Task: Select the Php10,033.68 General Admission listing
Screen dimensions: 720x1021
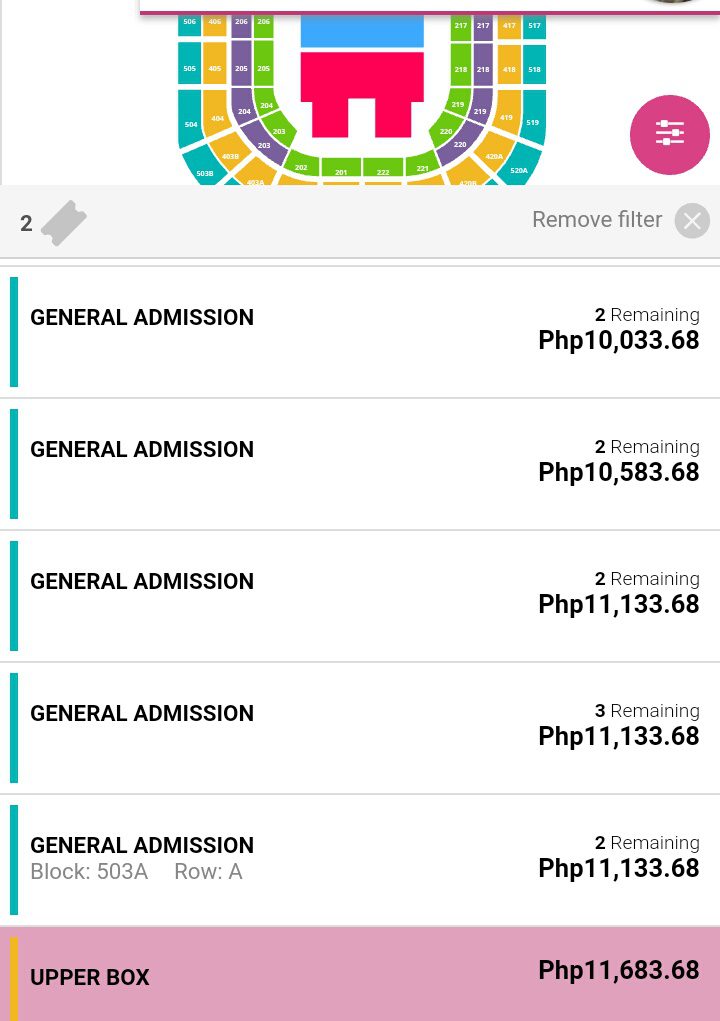Action: tap(360, 331)
